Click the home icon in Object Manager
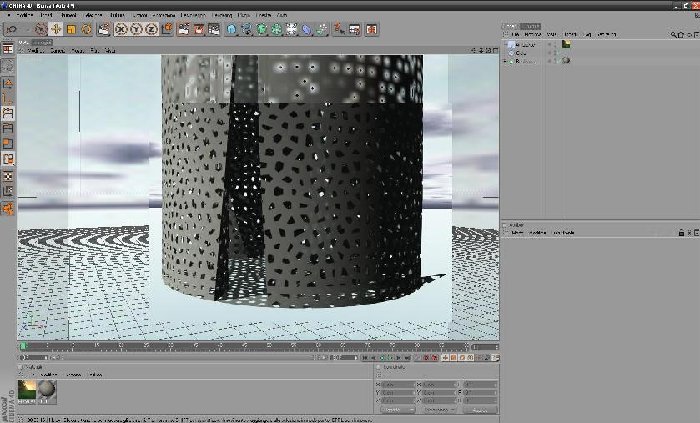This screenshot has height=423, width=700. coord(681,34)
